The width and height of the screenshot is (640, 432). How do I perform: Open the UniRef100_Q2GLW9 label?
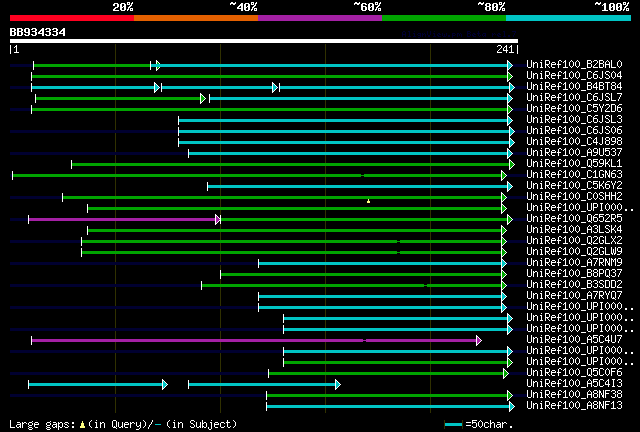tap(574, 252)
